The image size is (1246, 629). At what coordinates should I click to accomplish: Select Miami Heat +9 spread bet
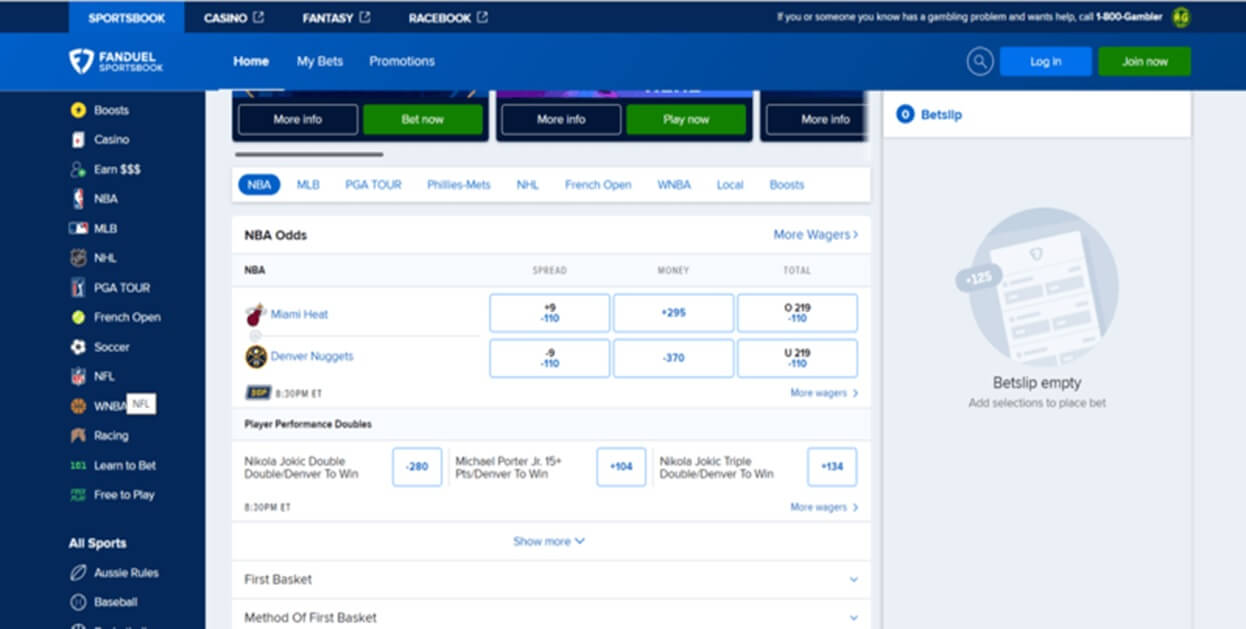[x=549, y=313]
